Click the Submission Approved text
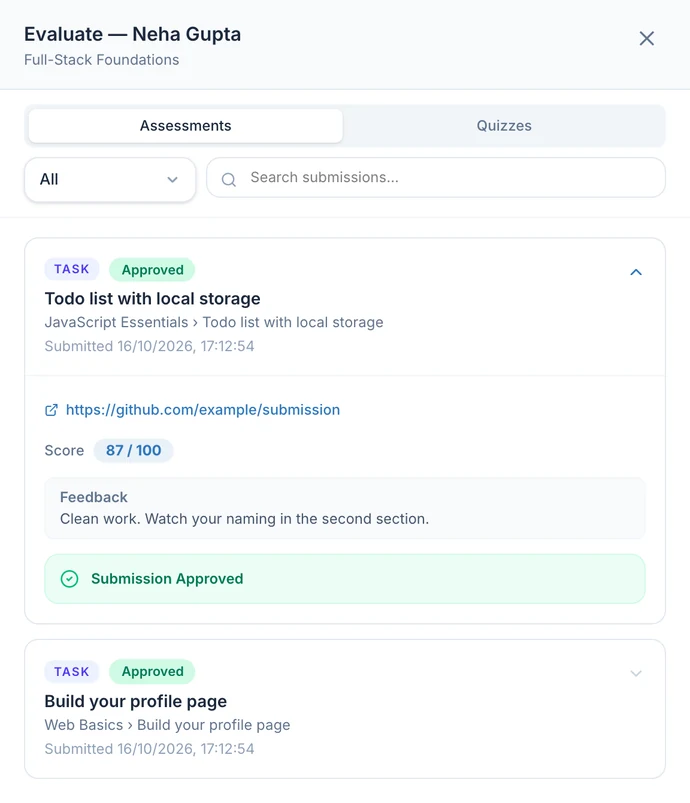 167,579
